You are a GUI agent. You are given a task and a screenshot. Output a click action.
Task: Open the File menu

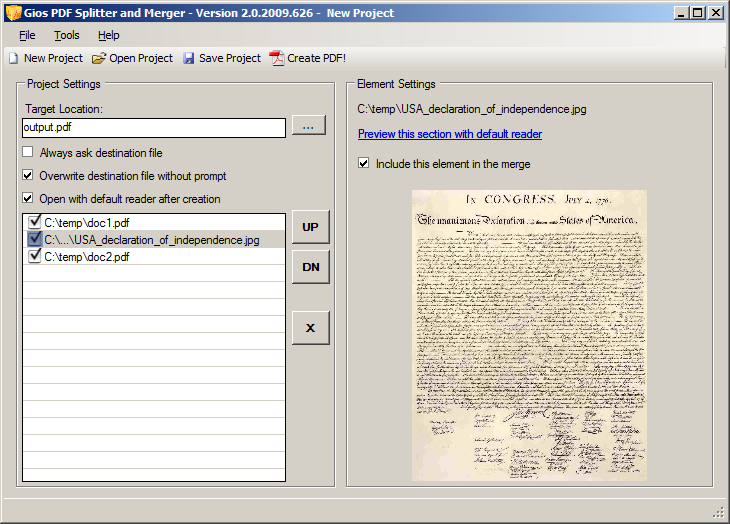click(27, 35)
